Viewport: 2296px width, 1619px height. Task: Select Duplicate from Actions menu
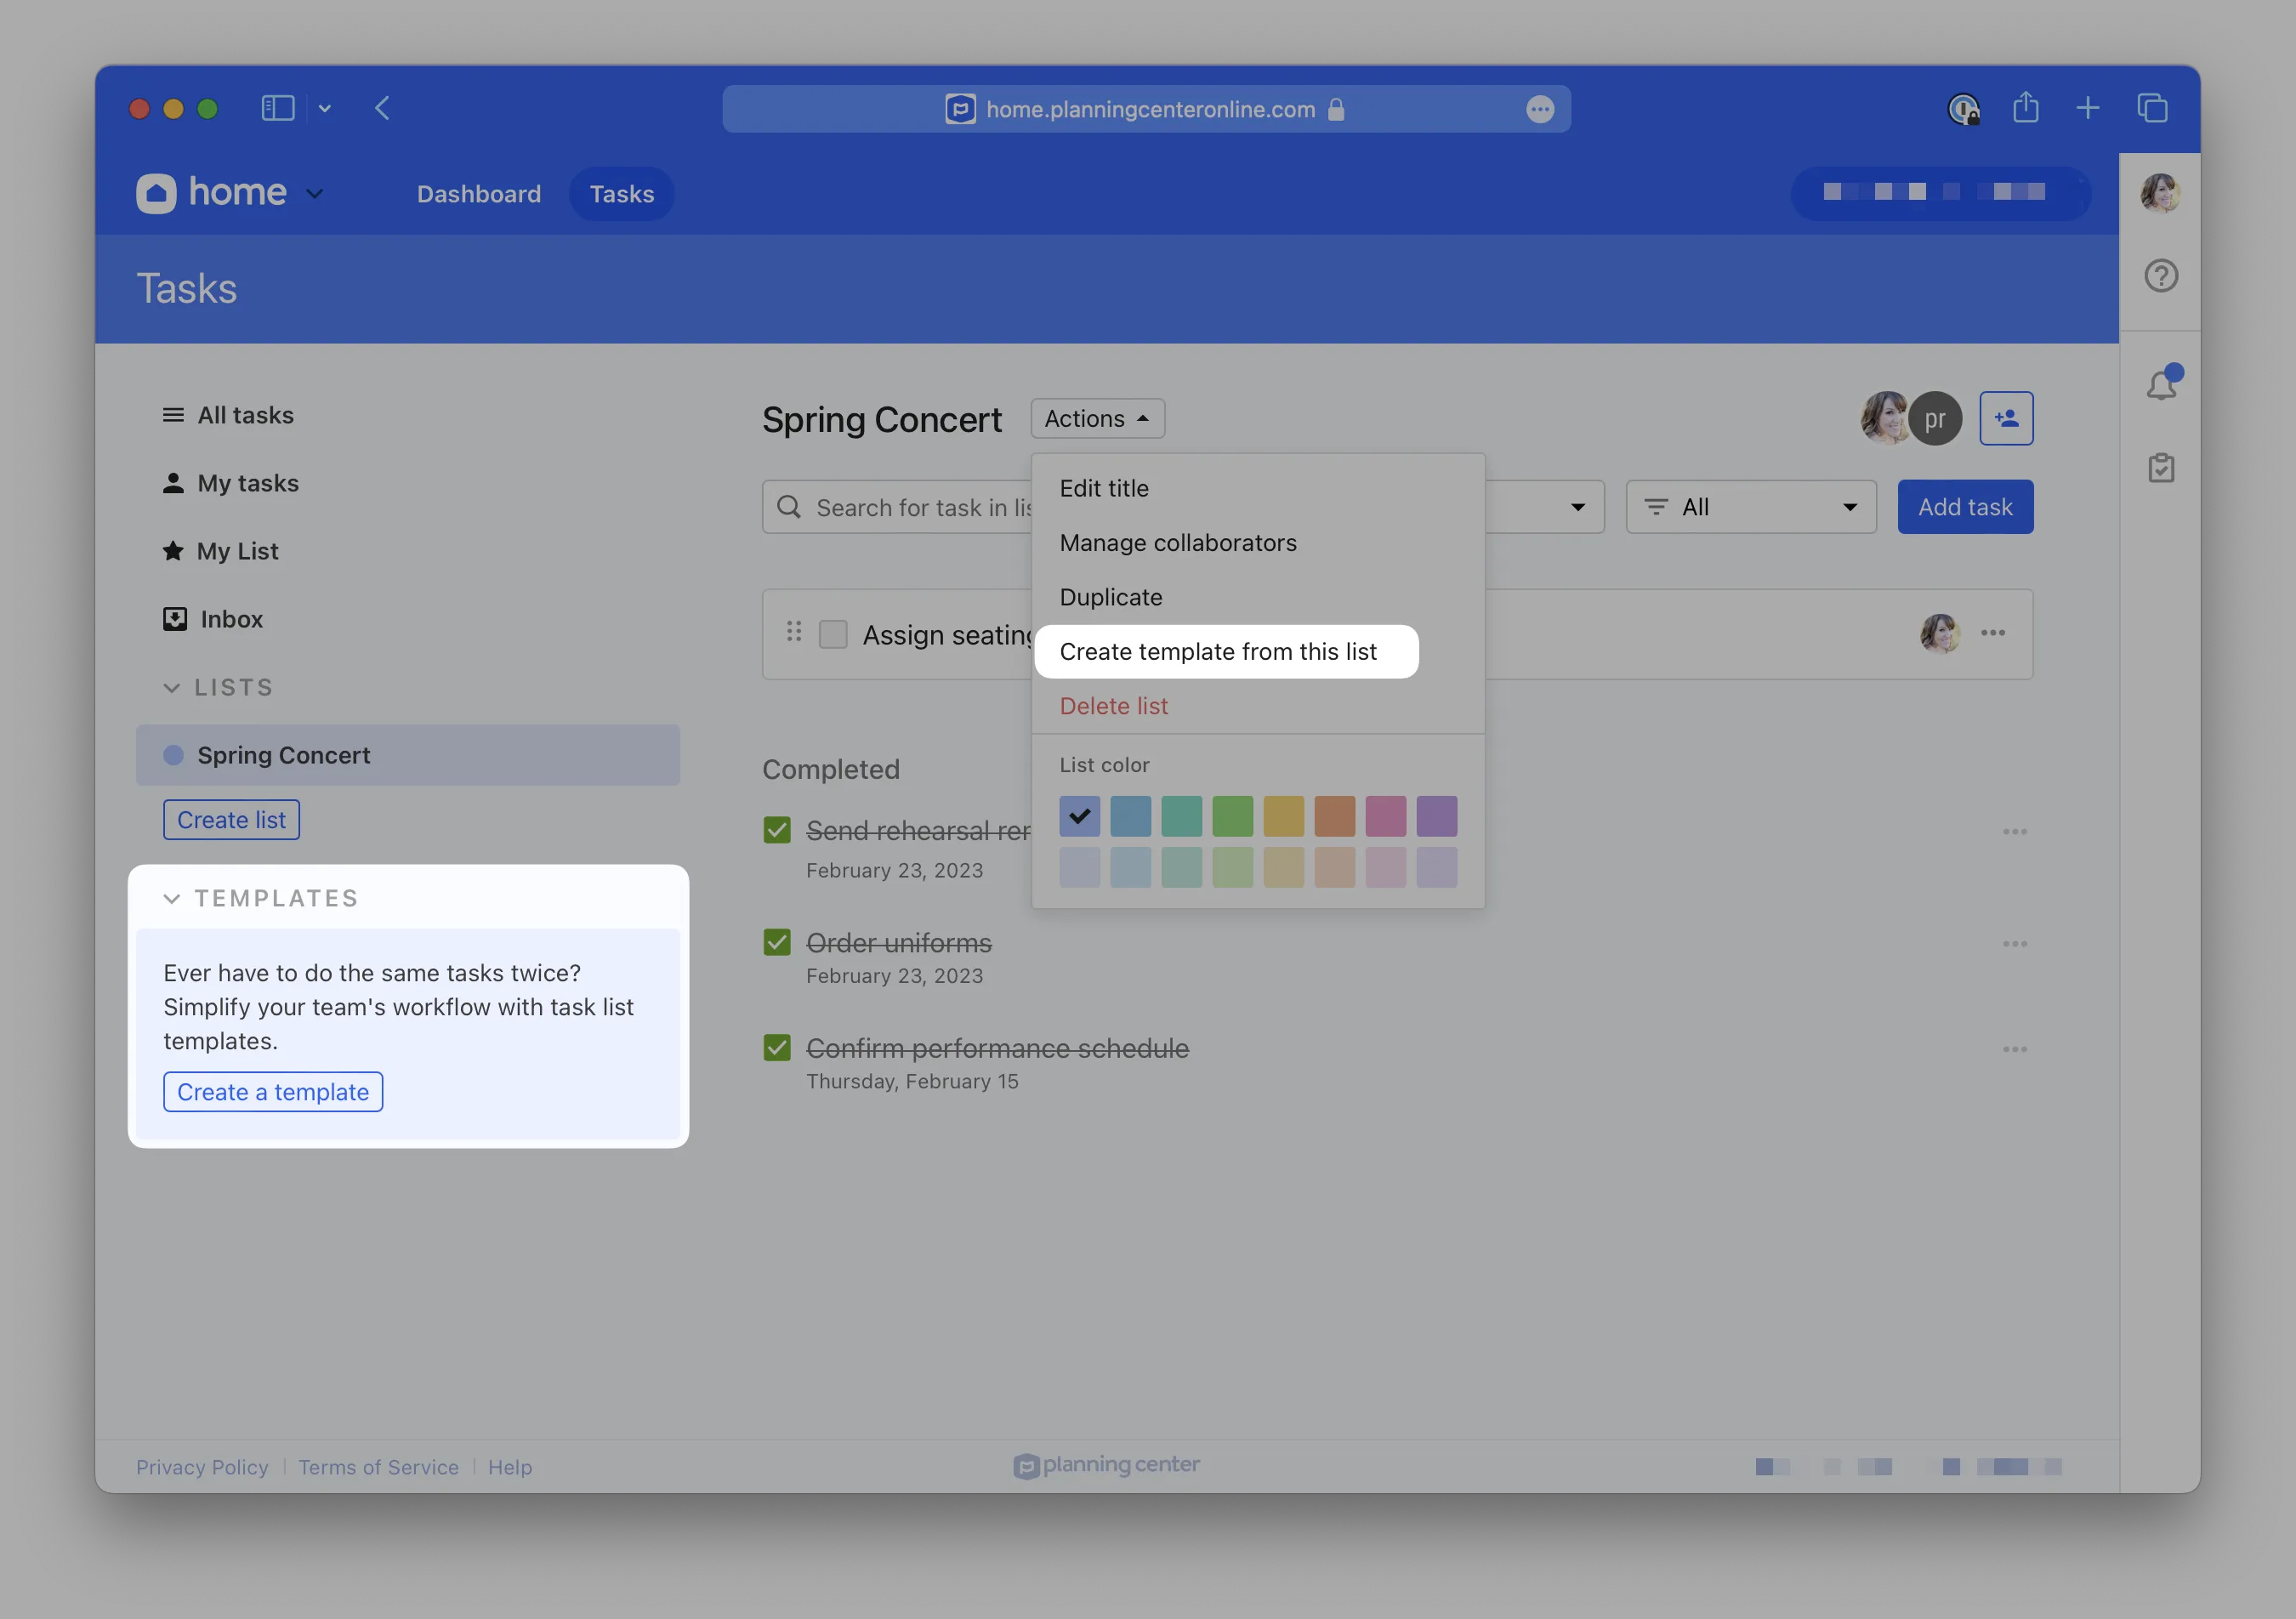[1110, 597]
